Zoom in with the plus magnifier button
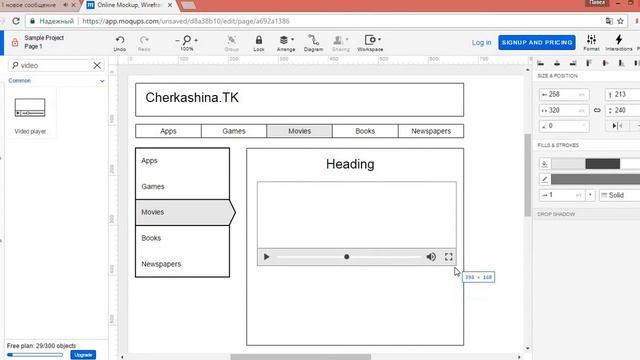 (x=196, y=40)
